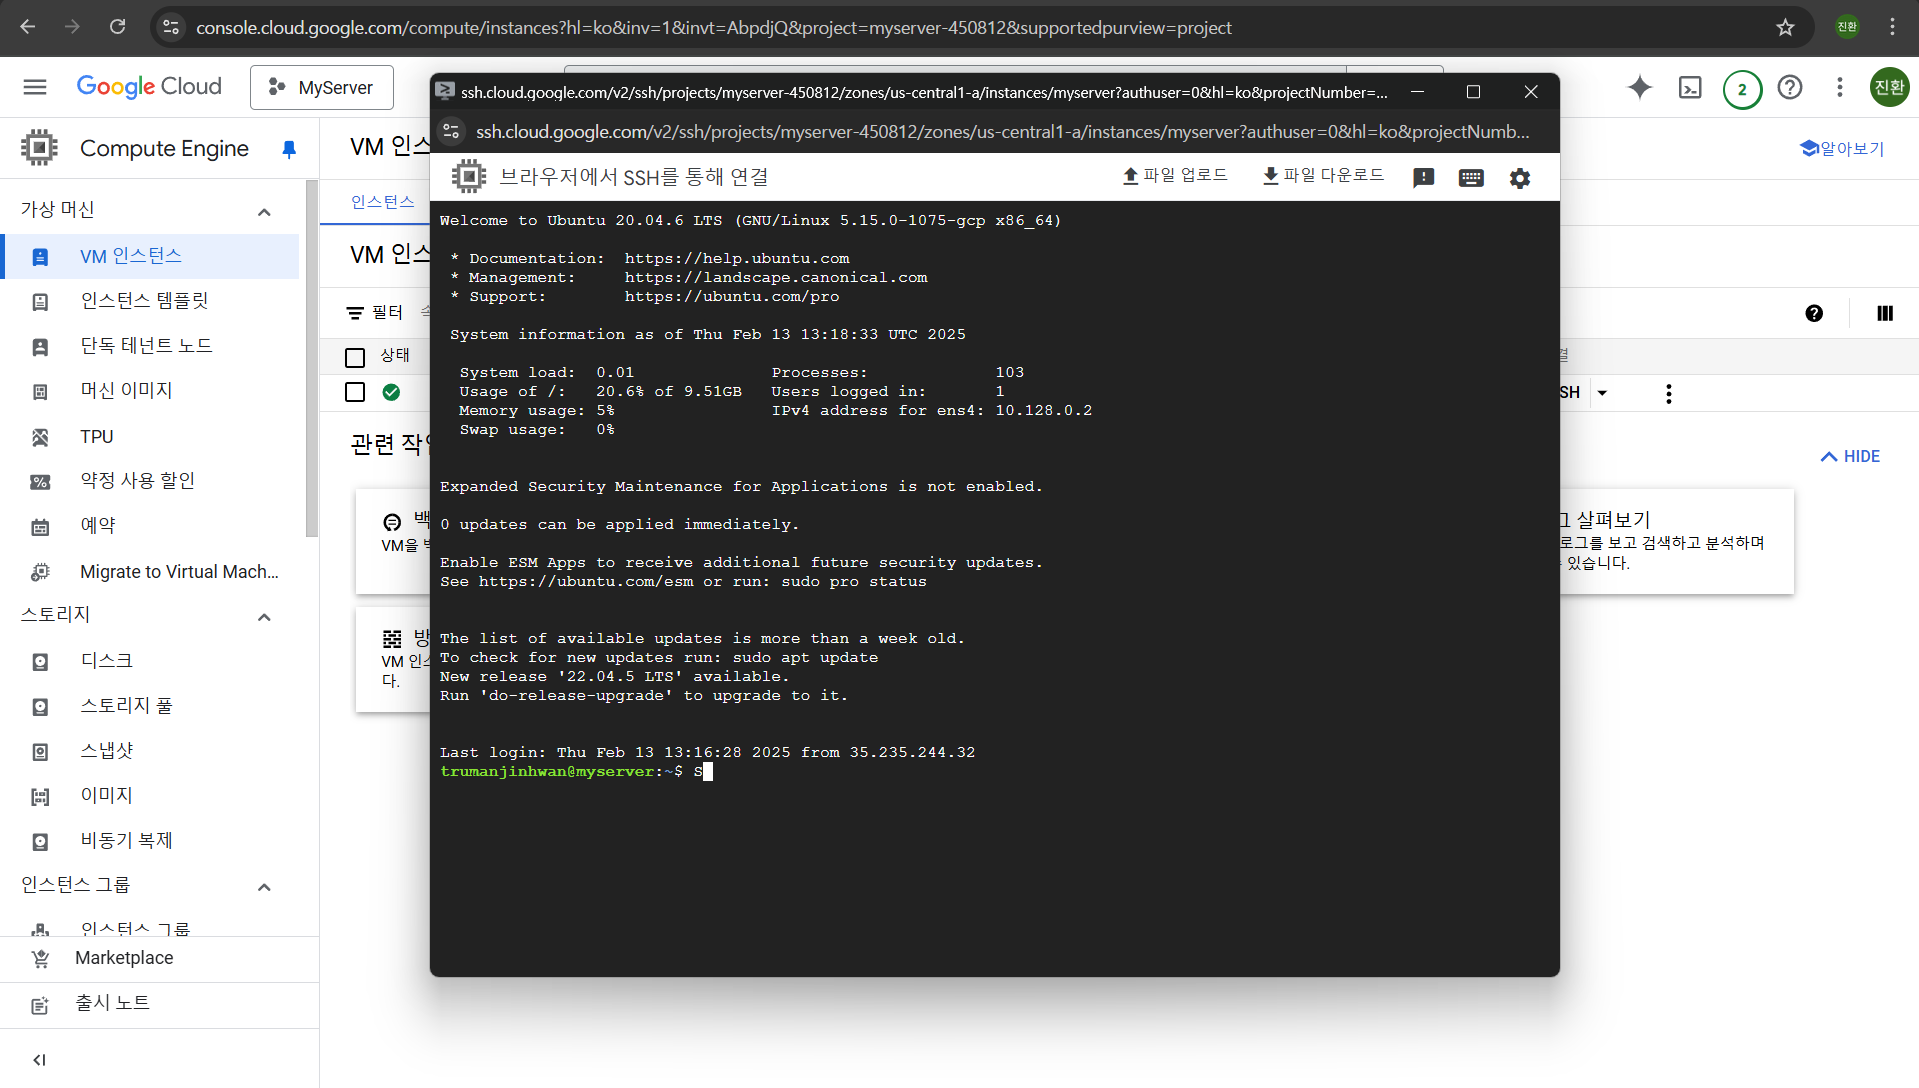Click the SSH keyboard shortcut icon
The width and height of the screenshot is (1919, 1088).
click(1471, 178)
